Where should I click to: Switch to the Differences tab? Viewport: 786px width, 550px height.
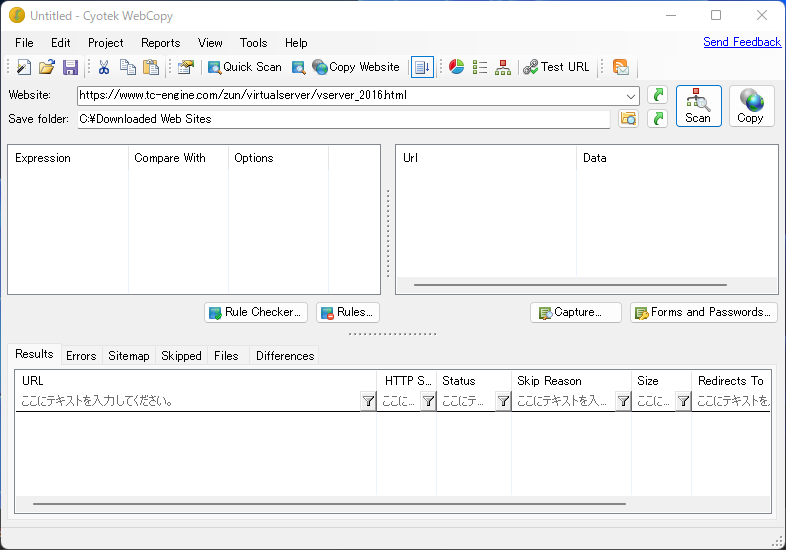click(285, 355)
